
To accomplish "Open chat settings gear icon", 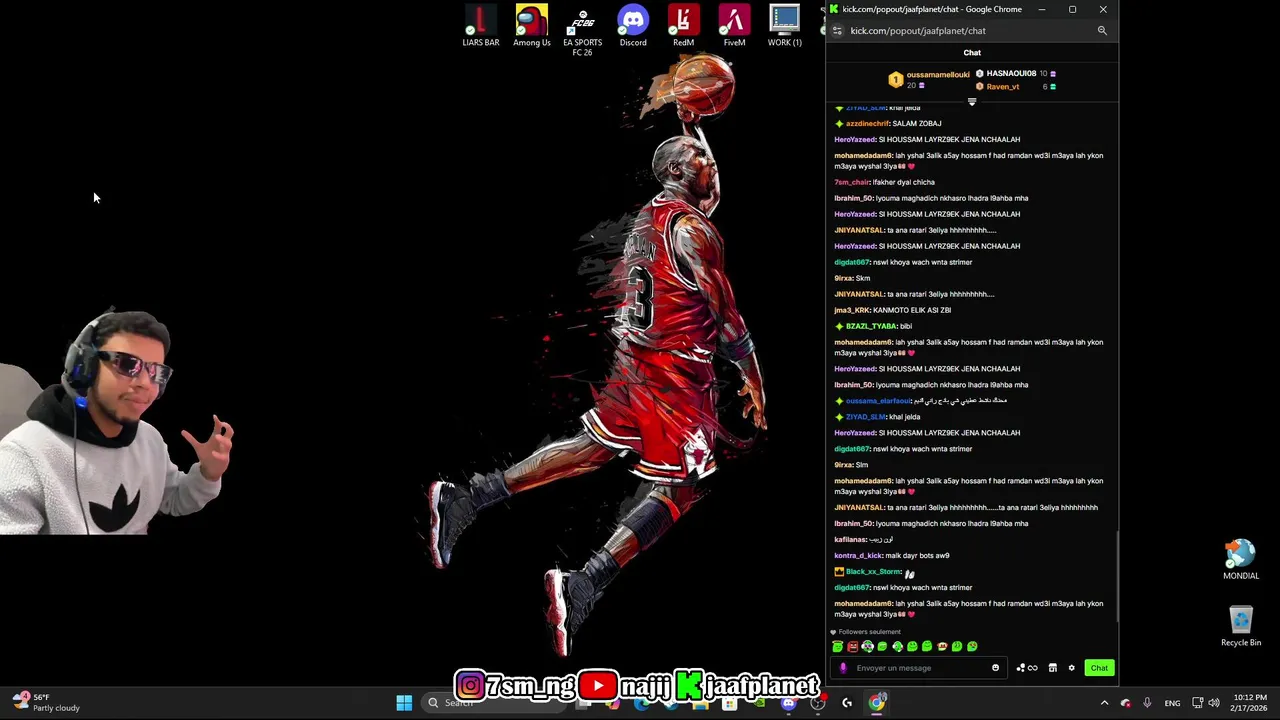I will click(1071, 668).
